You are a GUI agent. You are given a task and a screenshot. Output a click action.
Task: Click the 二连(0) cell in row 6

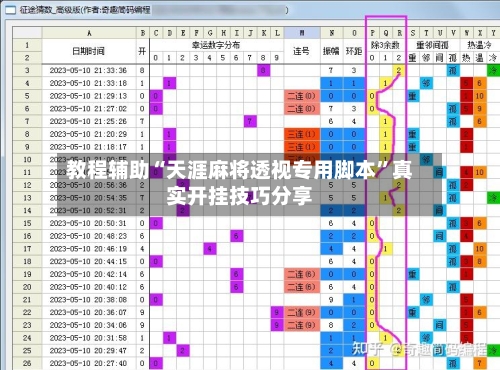(302, 109)
